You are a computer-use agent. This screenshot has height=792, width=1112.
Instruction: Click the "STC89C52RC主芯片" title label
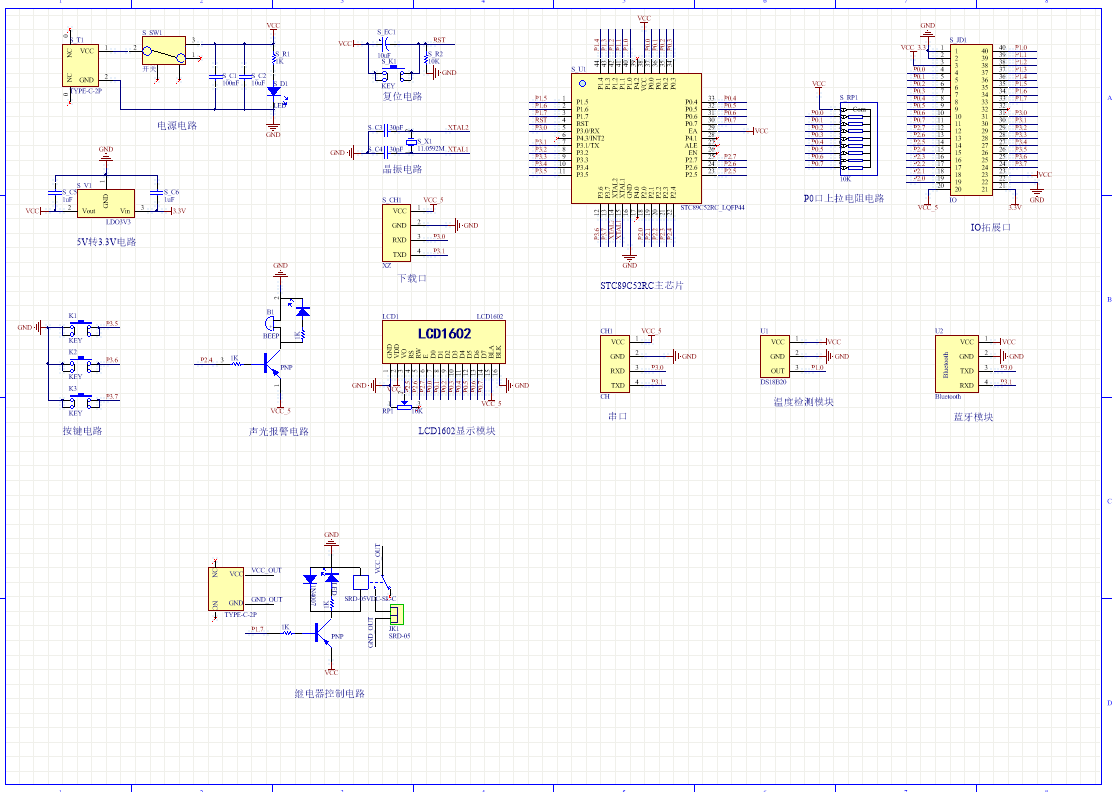tap(641, 286)
